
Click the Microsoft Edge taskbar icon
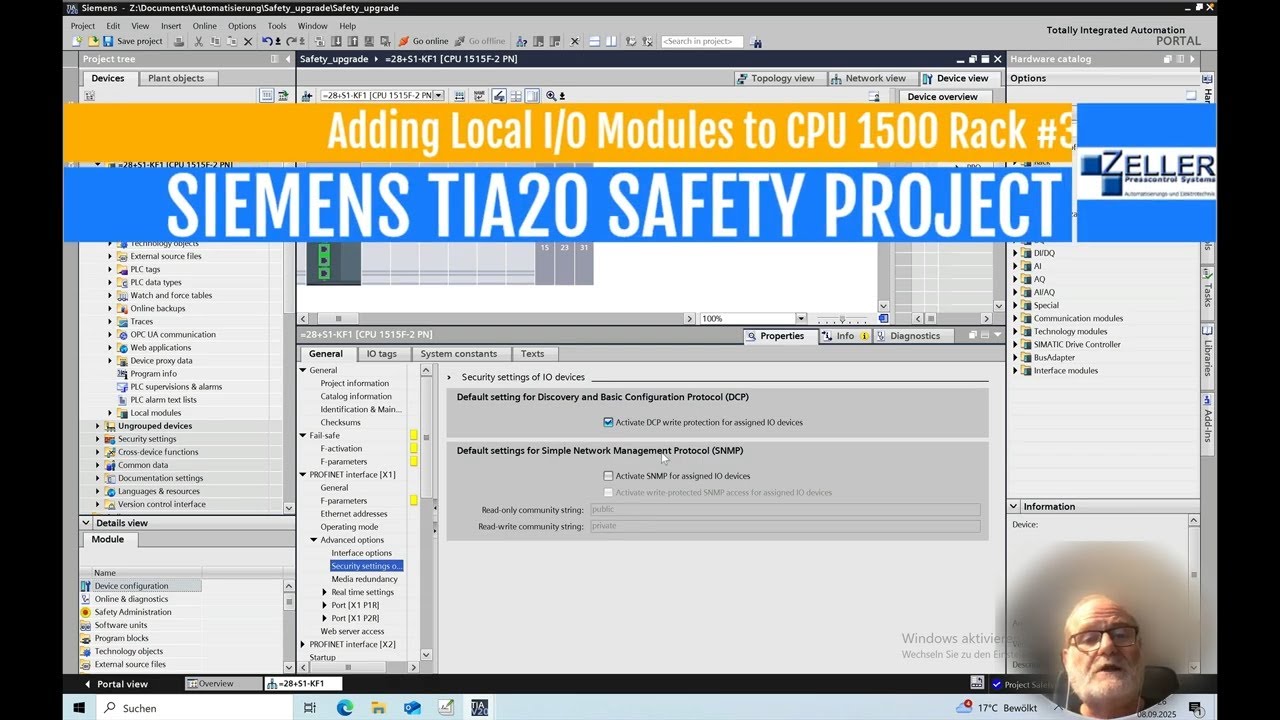(345, 708)
